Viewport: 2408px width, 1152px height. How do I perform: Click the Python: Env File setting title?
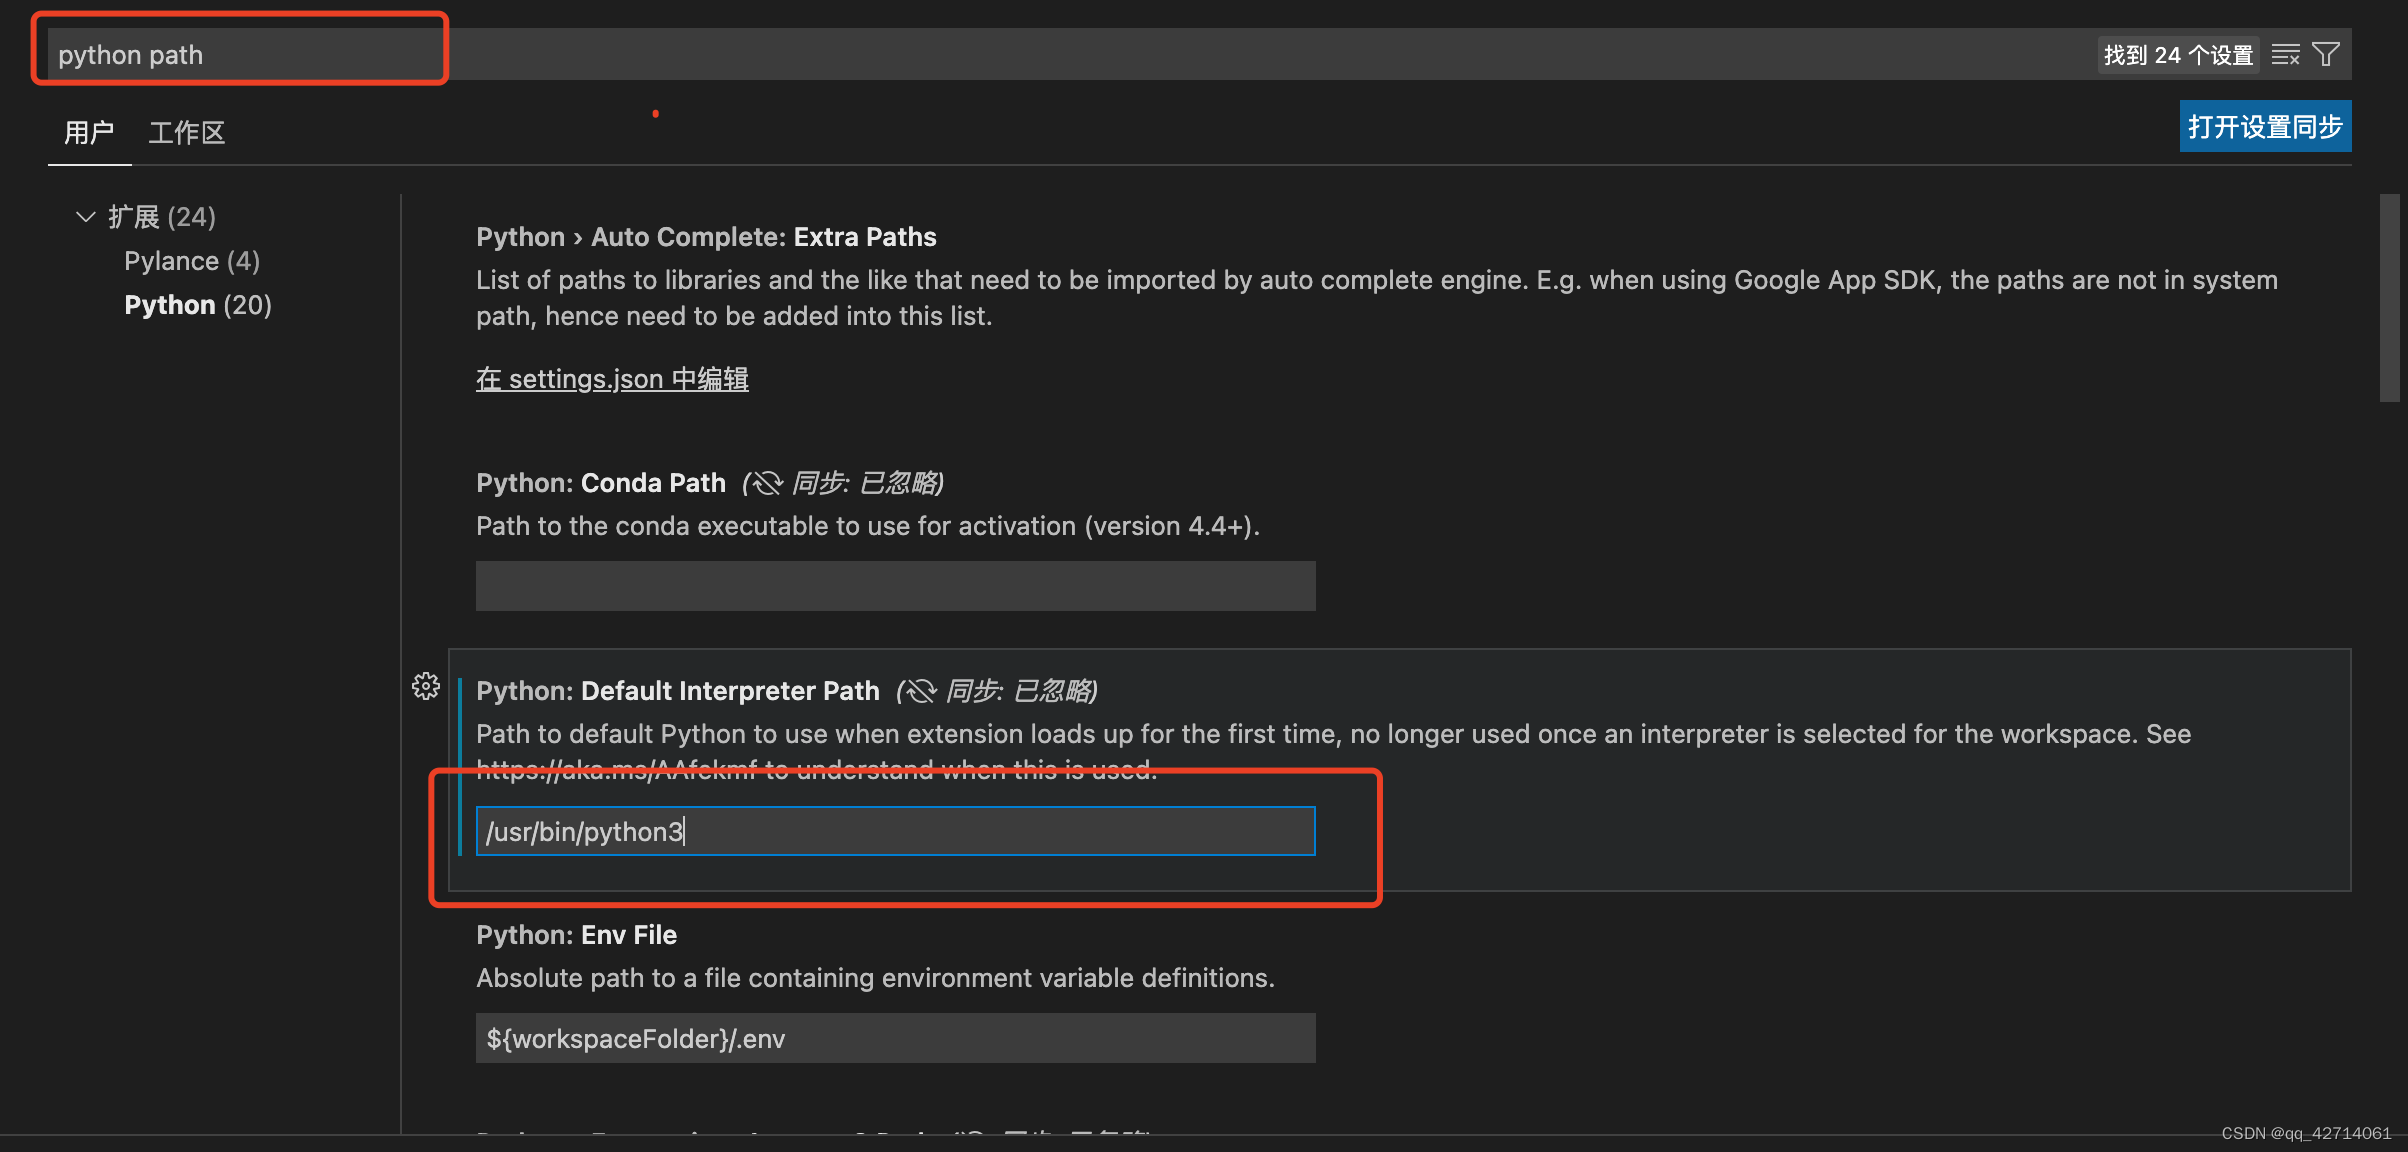(x=576, y=934)
